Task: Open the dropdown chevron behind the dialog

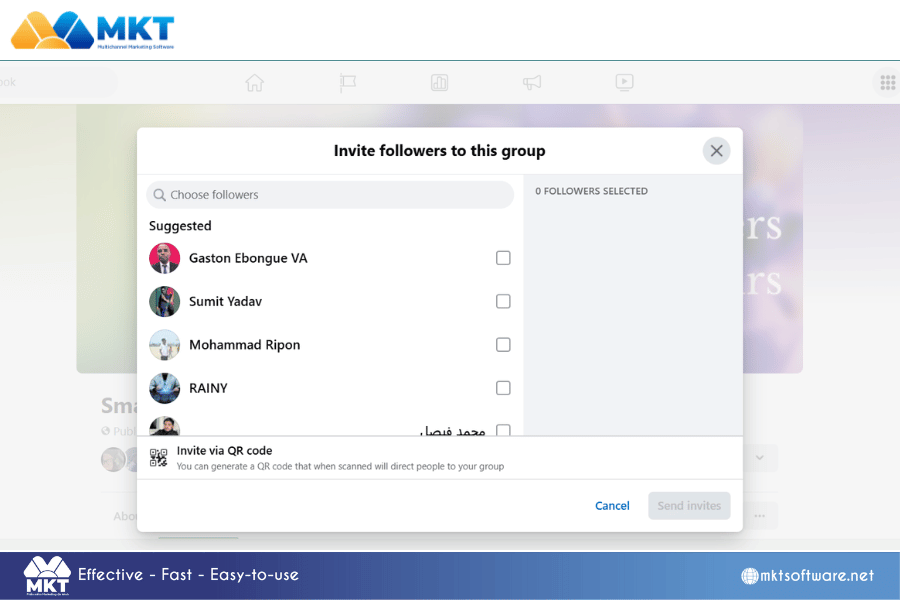Action: tap(760, 458)
